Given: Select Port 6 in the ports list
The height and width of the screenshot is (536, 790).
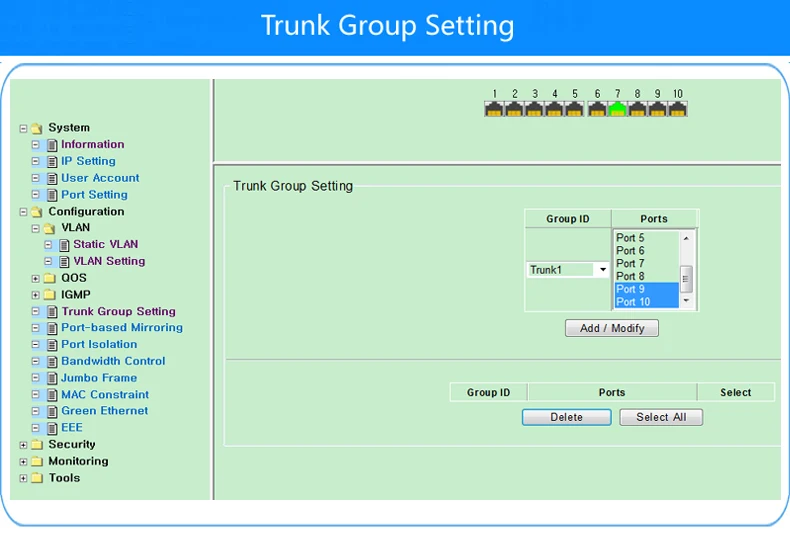Looking at the screenshot, I should click(x=646, y=250).
